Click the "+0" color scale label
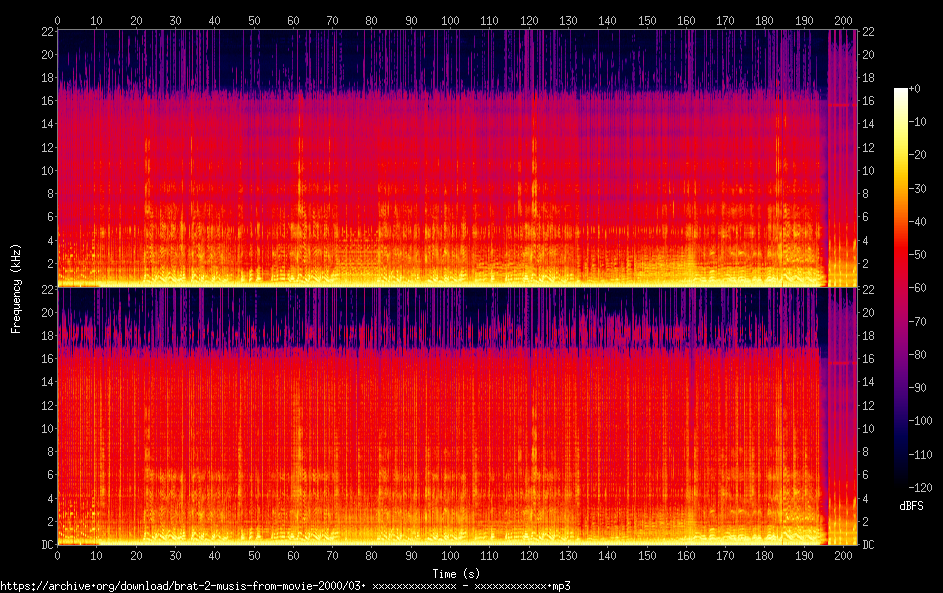This screenshot has width=943, height=593. [915, 88]
